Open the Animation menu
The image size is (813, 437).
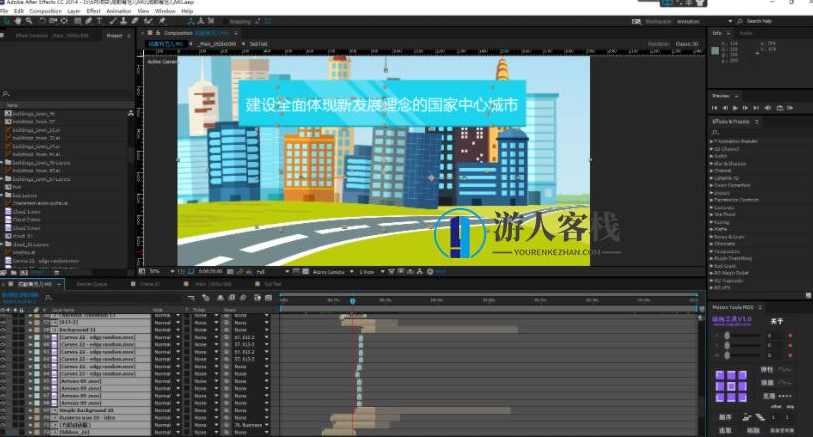coord(119,11)
